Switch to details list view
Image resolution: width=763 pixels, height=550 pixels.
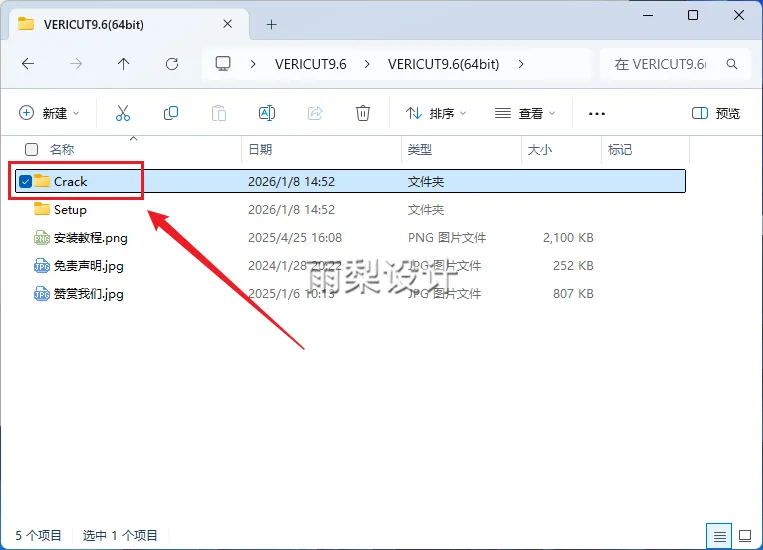[x=719, y=536]
